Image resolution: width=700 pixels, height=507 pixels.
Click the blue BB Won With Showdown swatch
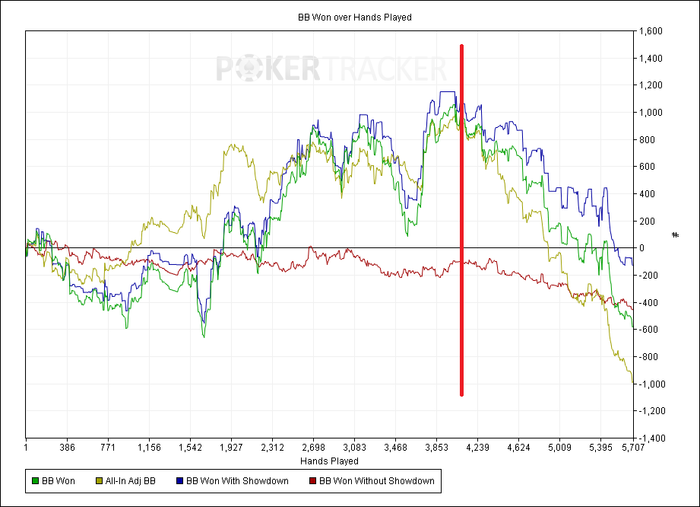click(x=180, y=481)
